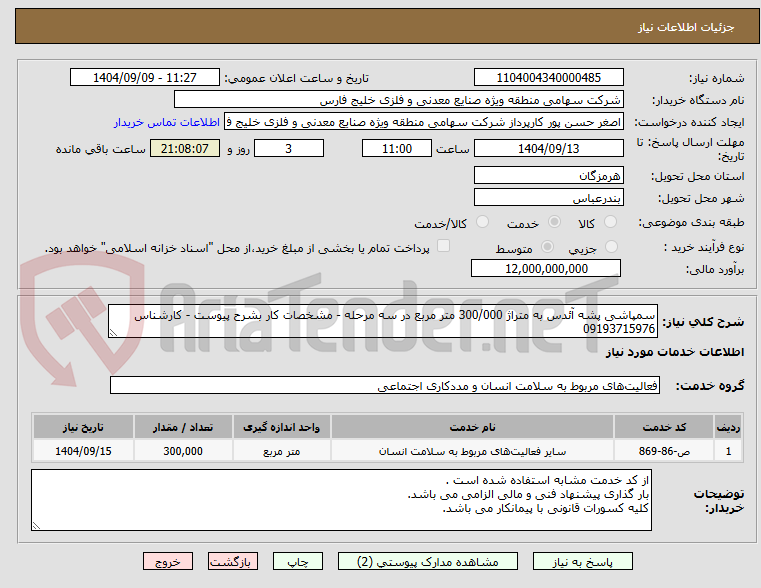The height and width of the screenshot is (588, 761).
Task: Click column header تعداد / مقدار
Action: 183,427
